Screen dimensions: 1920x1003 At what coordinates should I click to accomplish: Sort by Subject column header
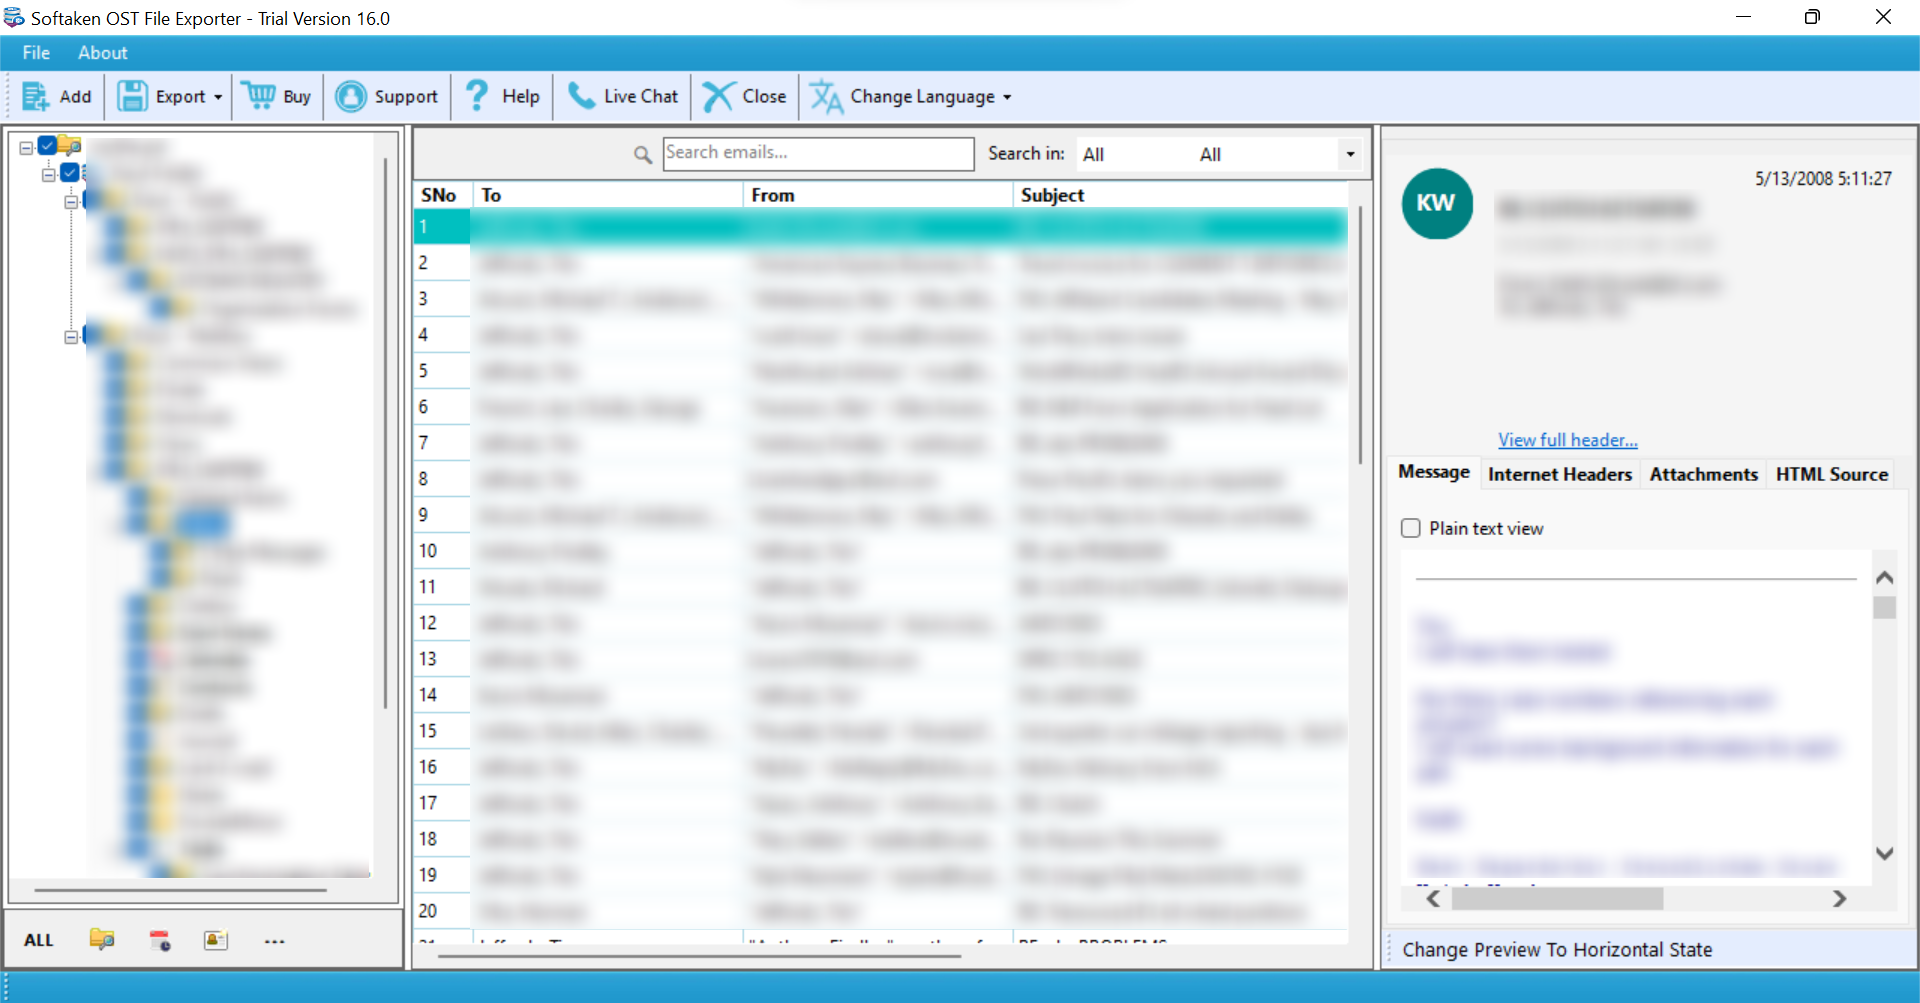(x=1181, y=195)
